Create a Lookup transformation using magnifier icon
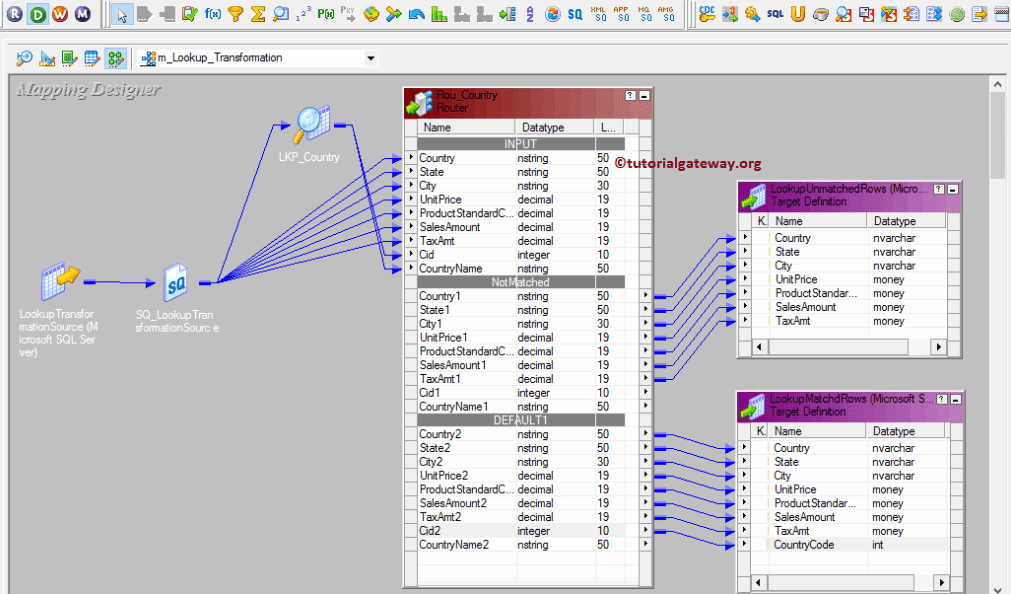1011x594 pixels. [x=281, y=14]
